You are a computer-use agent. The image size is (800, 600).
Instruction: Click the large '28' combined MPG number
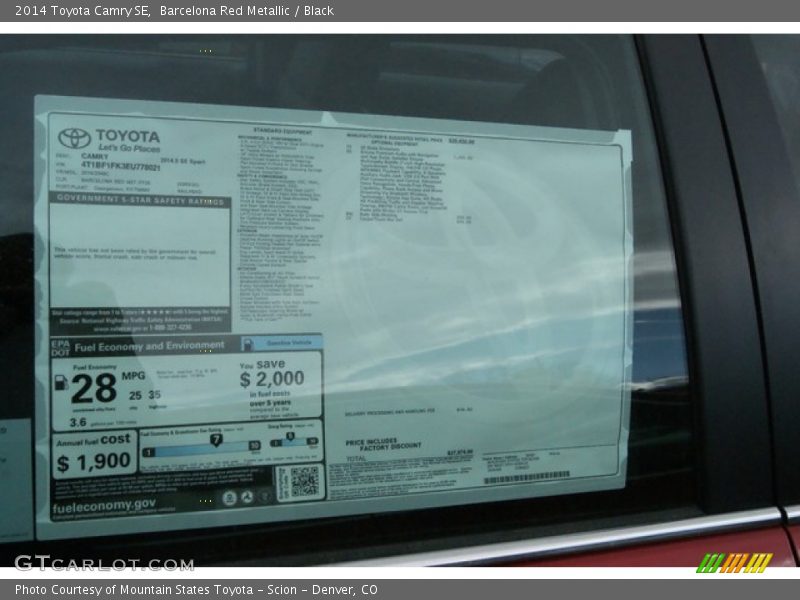[94, 389]
